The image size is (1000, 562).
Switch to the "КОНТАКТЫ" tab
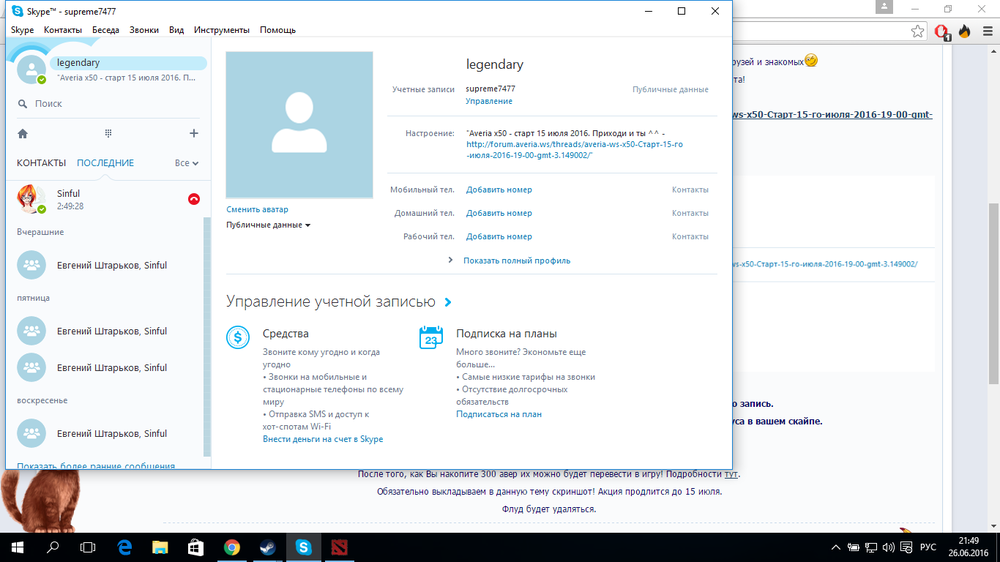pos(41,163)
